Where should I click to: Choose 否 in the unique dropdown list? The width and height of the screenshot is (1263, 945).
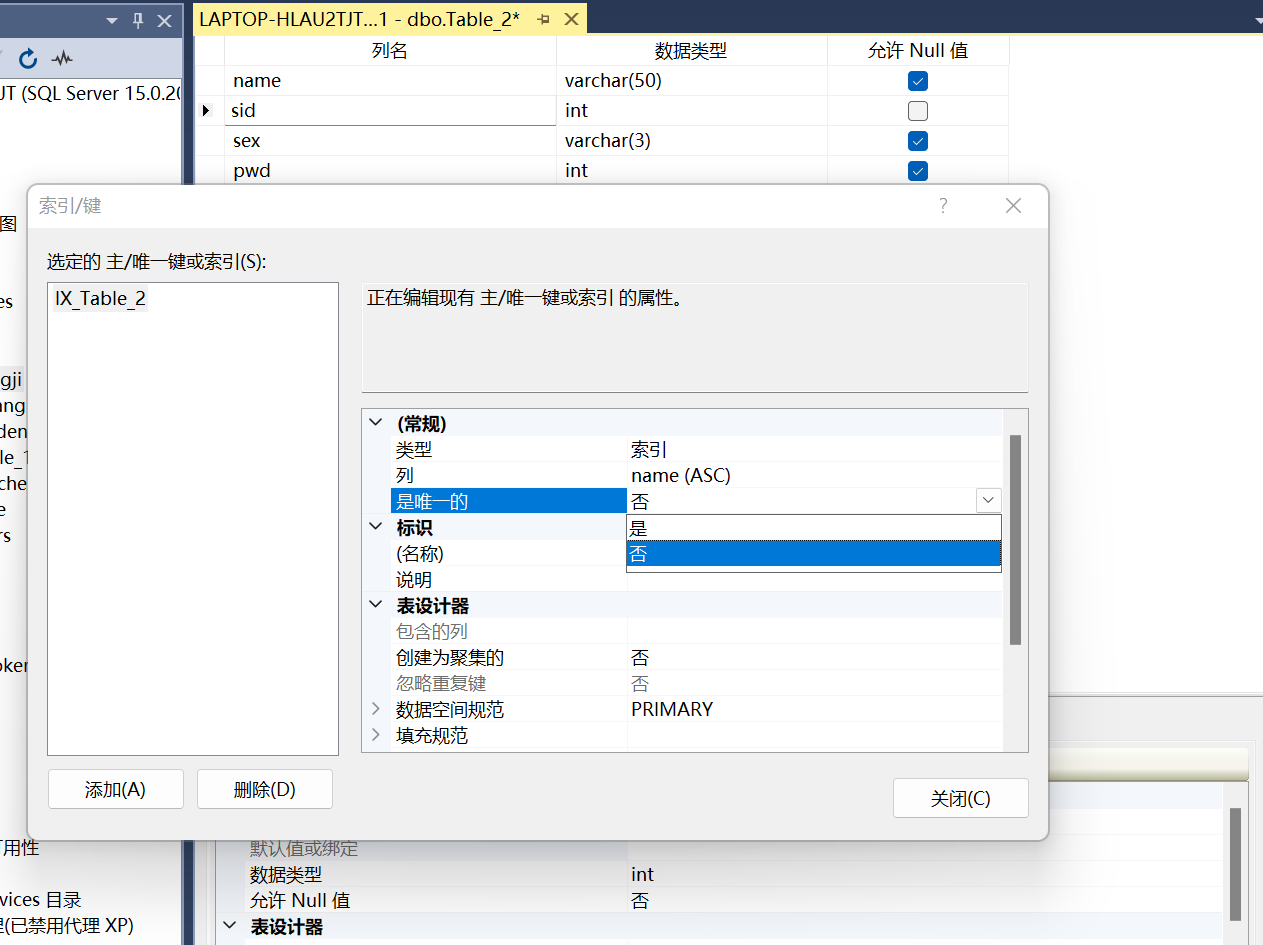pyautogui.click(x=813, y=554)
